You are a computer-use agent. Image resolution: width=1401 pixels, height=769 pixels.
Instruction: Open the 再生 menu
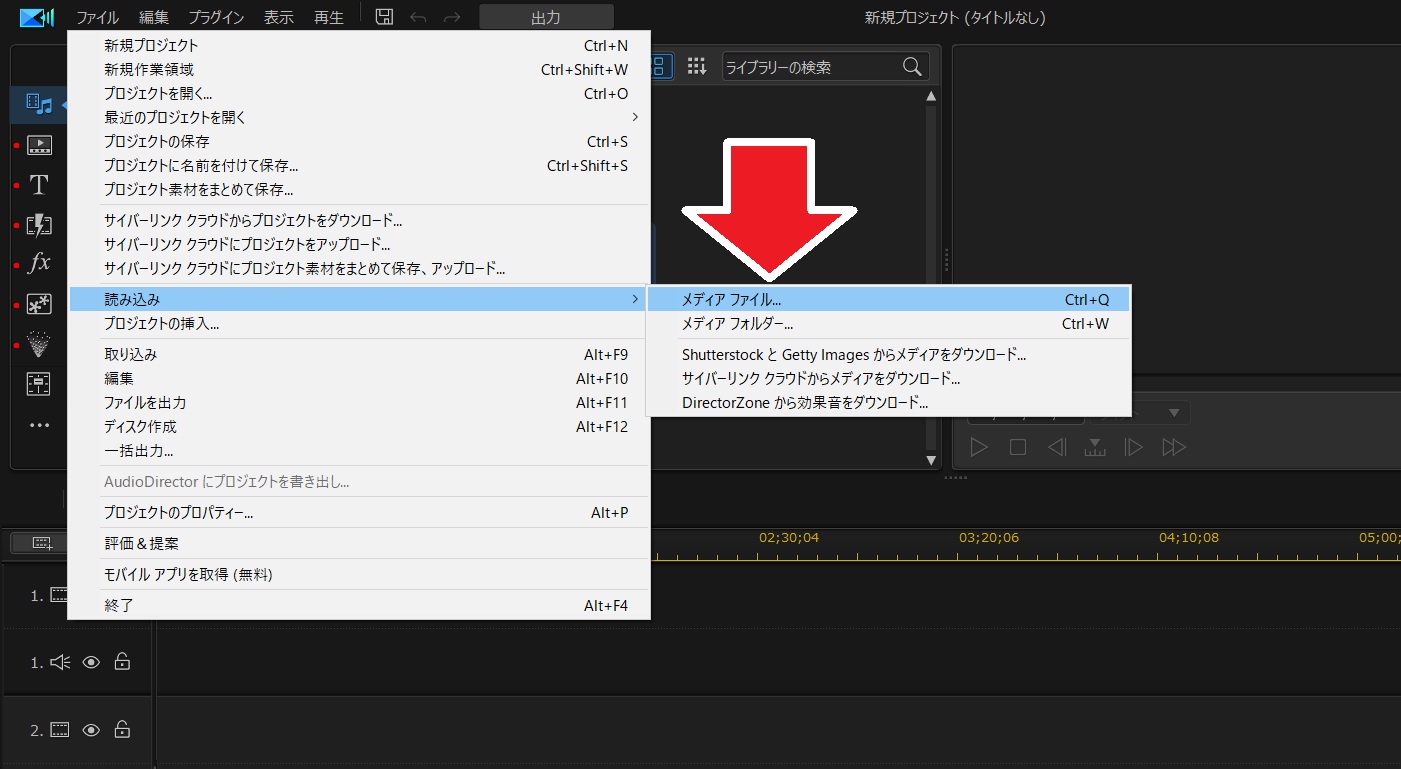329,17
